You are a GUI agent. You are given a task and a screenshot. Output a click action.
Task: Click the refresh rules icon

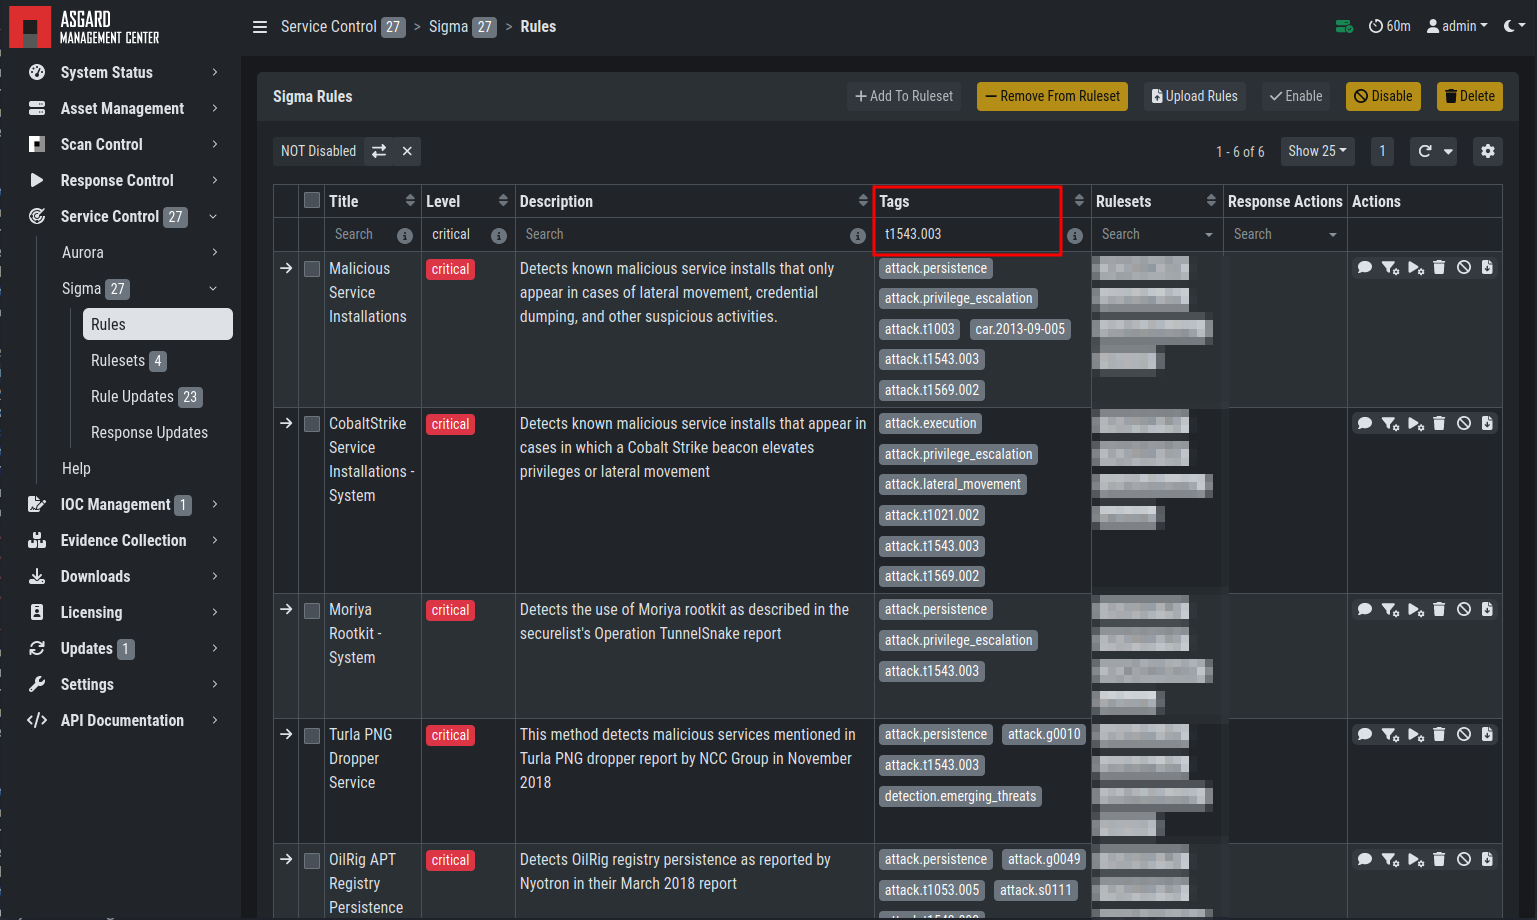(x=1425, y=151)
